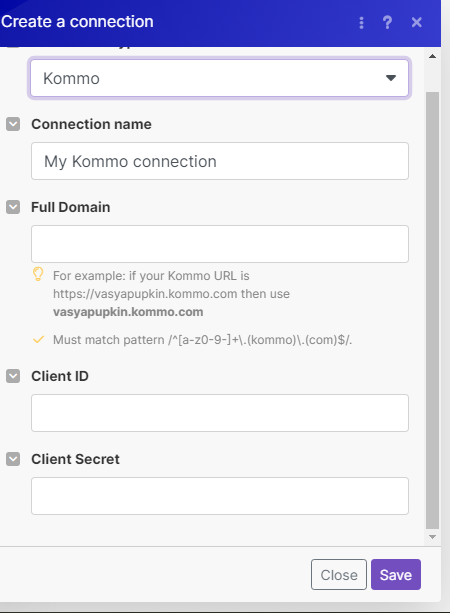
Task: Click the Close button at the bottom
Action: click(339, 575)
